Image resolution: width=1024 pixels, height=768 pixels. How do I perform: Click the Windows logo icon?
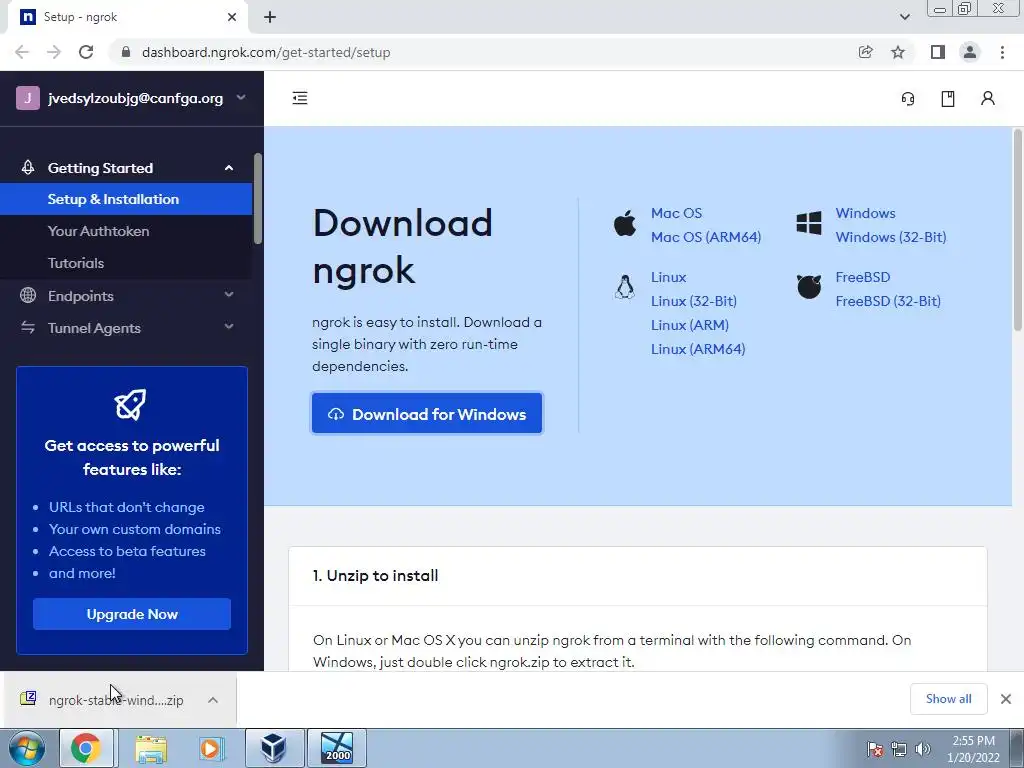coord(809,223)
